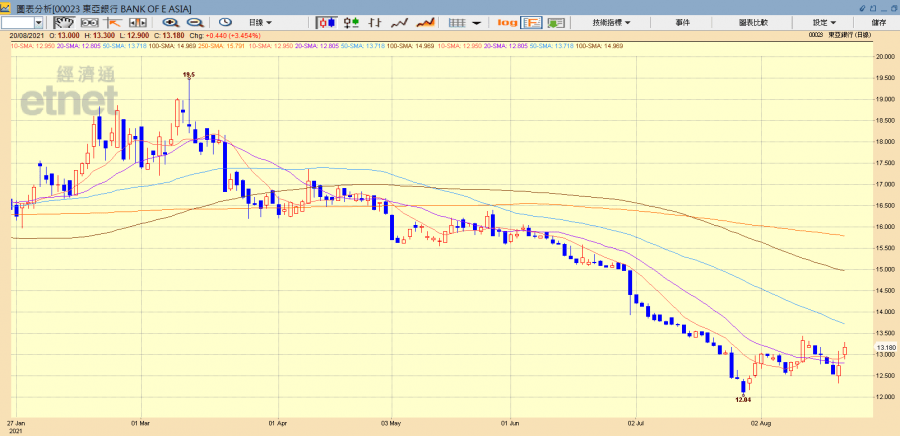
Task: Open the stock code combo box arrow
Action: [38, 22]
